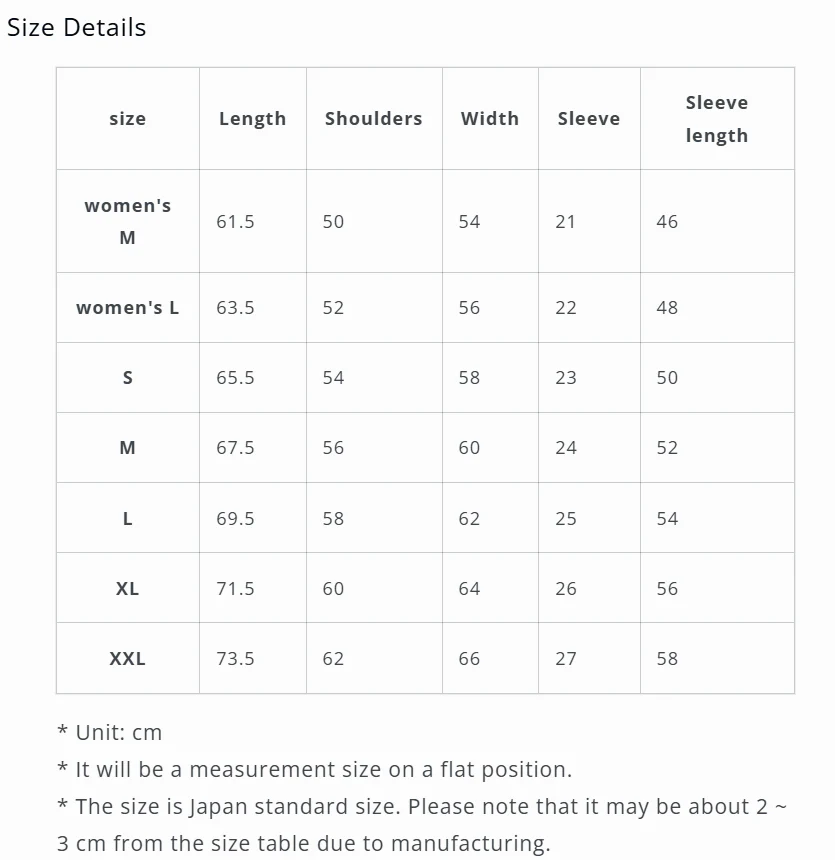Select shoulders value 56 in M row

[x=333, y=448]
